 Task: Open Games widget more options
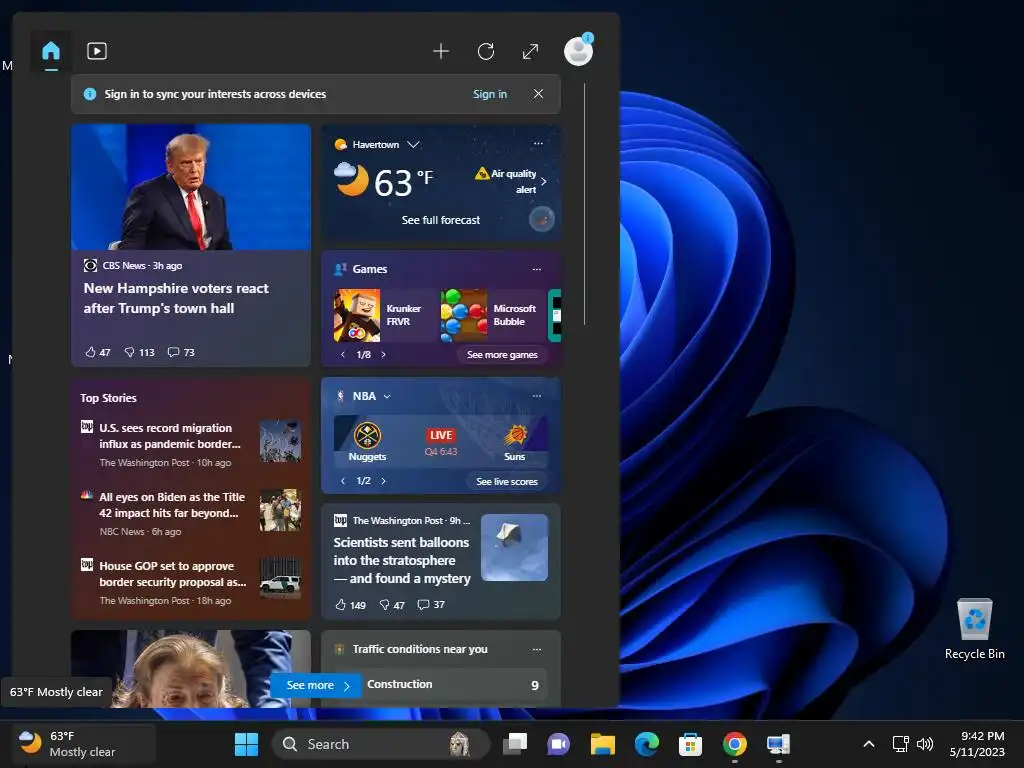537,269
